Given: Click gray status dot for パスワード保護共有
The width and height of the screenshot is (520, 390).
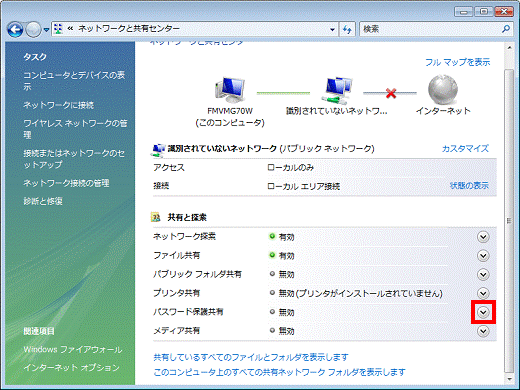Looking at the screenshot, I should click(272, 312).
